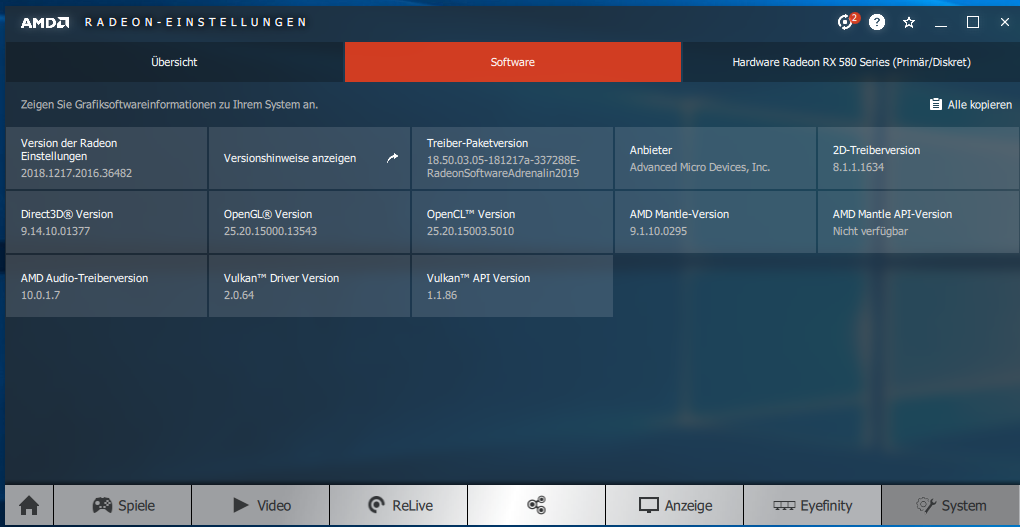Open the Video play section

pyautogui.click(x=261, y=506)
